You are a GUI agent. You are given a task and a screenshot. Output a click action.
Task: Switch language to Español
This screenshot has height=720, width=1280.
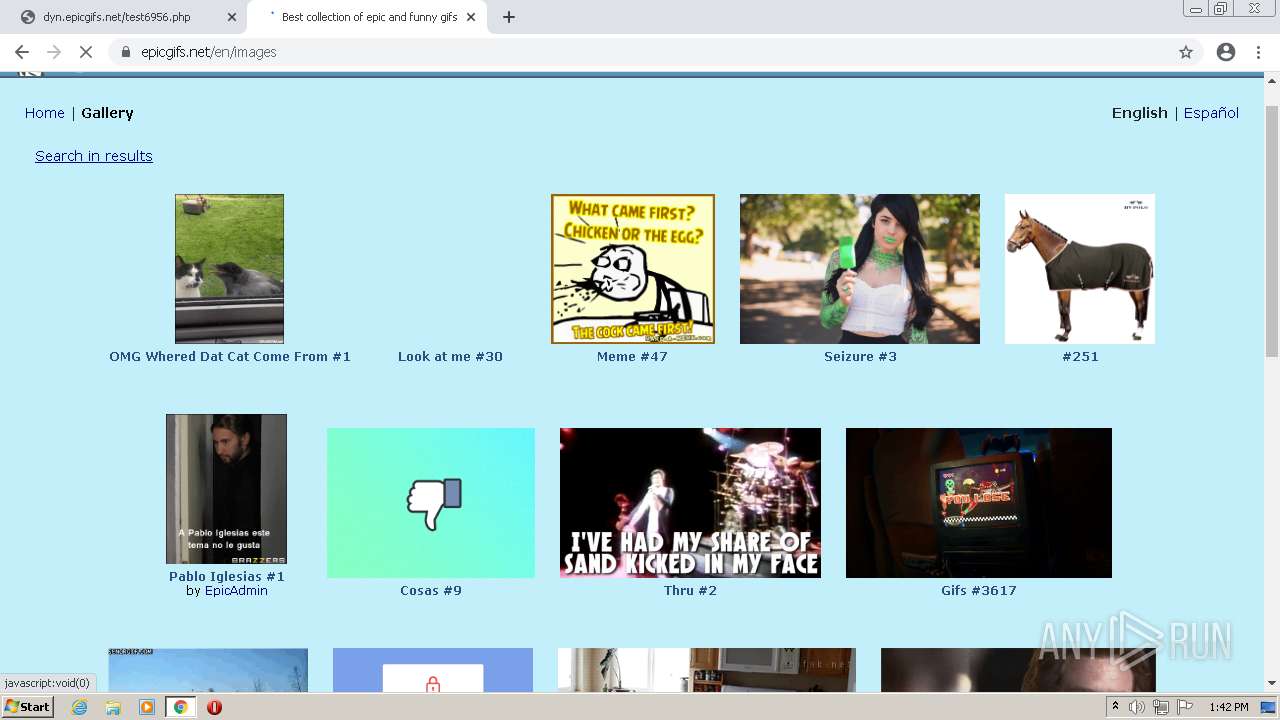(1211, 113)
